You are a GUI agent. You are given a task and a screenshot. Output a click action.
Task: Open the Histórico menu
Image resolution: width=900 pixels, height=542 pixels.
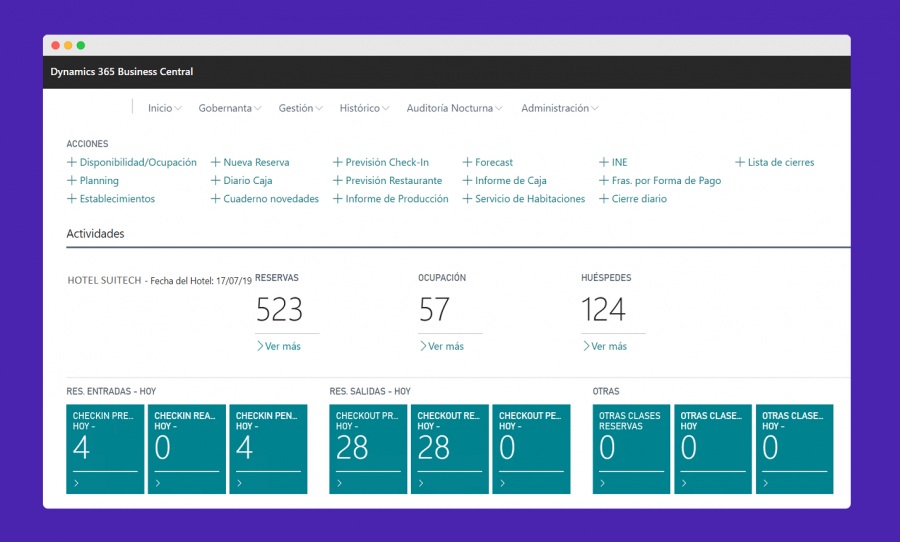pyautogui.click(x=359, y=108)
